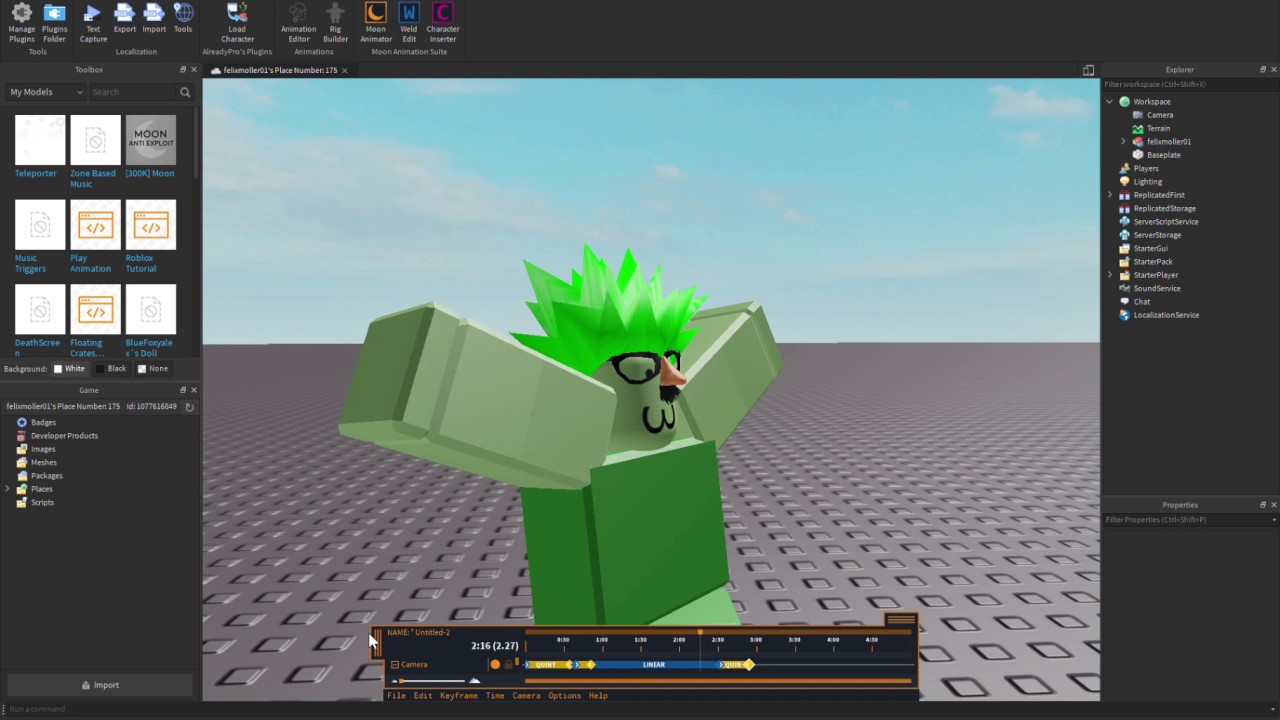The width and height of the screenshot is (1280, 720).
Task: Select the Moon Anti Exploit thumbnail
Action: tap(150, 140)
